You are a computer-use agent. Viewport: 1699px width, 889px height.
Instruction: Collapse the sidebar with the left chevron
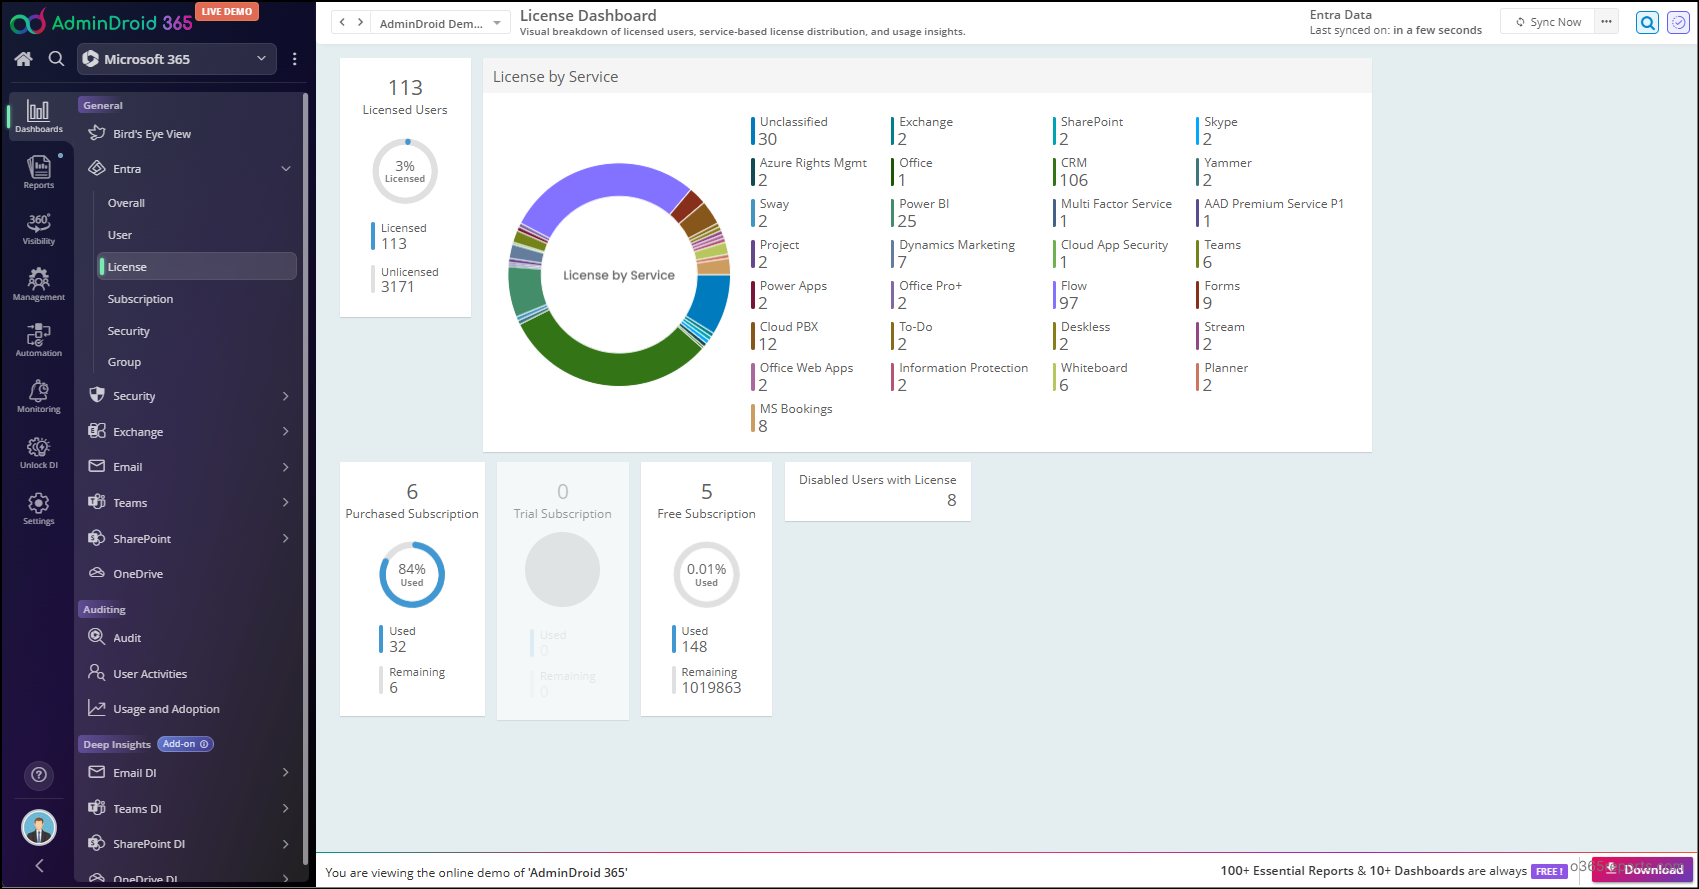(x=39, y=865)
